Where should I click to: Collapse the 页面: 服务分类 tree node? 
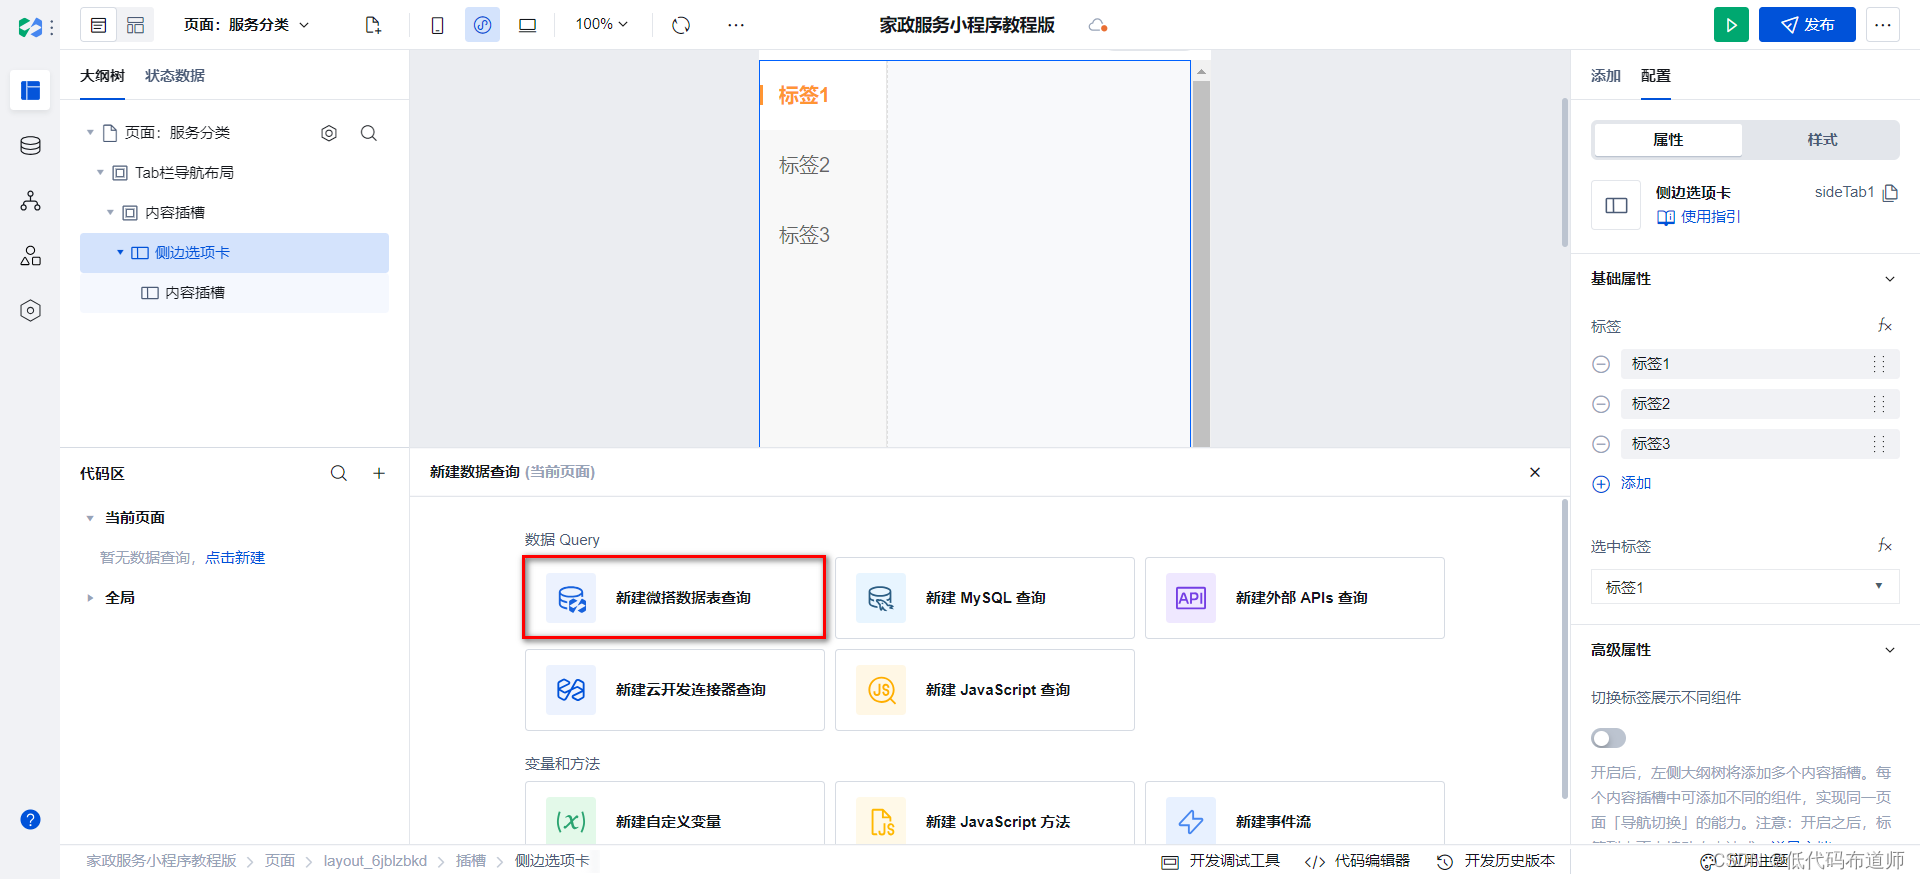[x=90, y=133]
